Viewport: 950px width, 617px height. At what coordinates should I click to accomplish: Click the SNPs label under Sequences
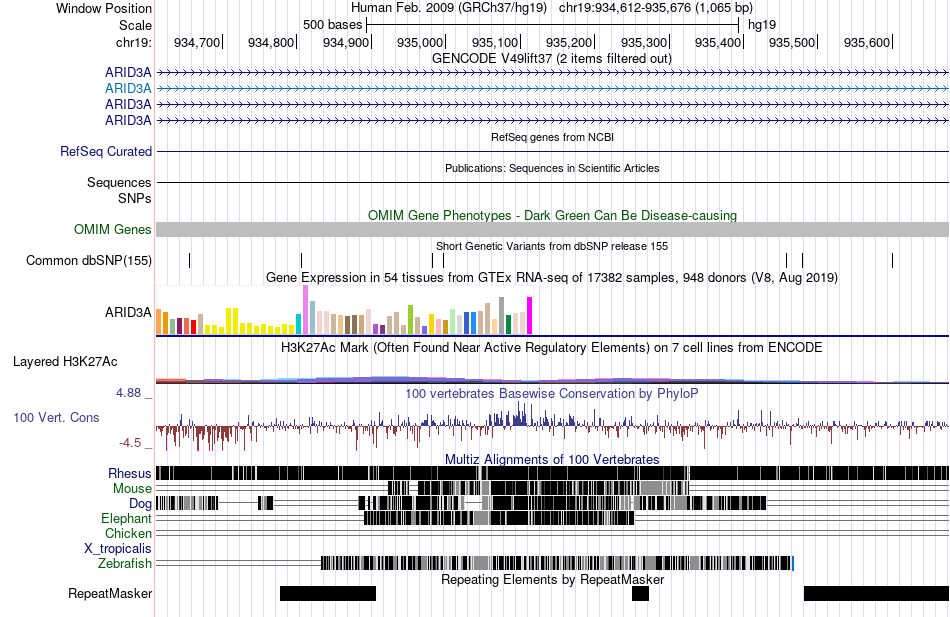click(x=135, y=198)
